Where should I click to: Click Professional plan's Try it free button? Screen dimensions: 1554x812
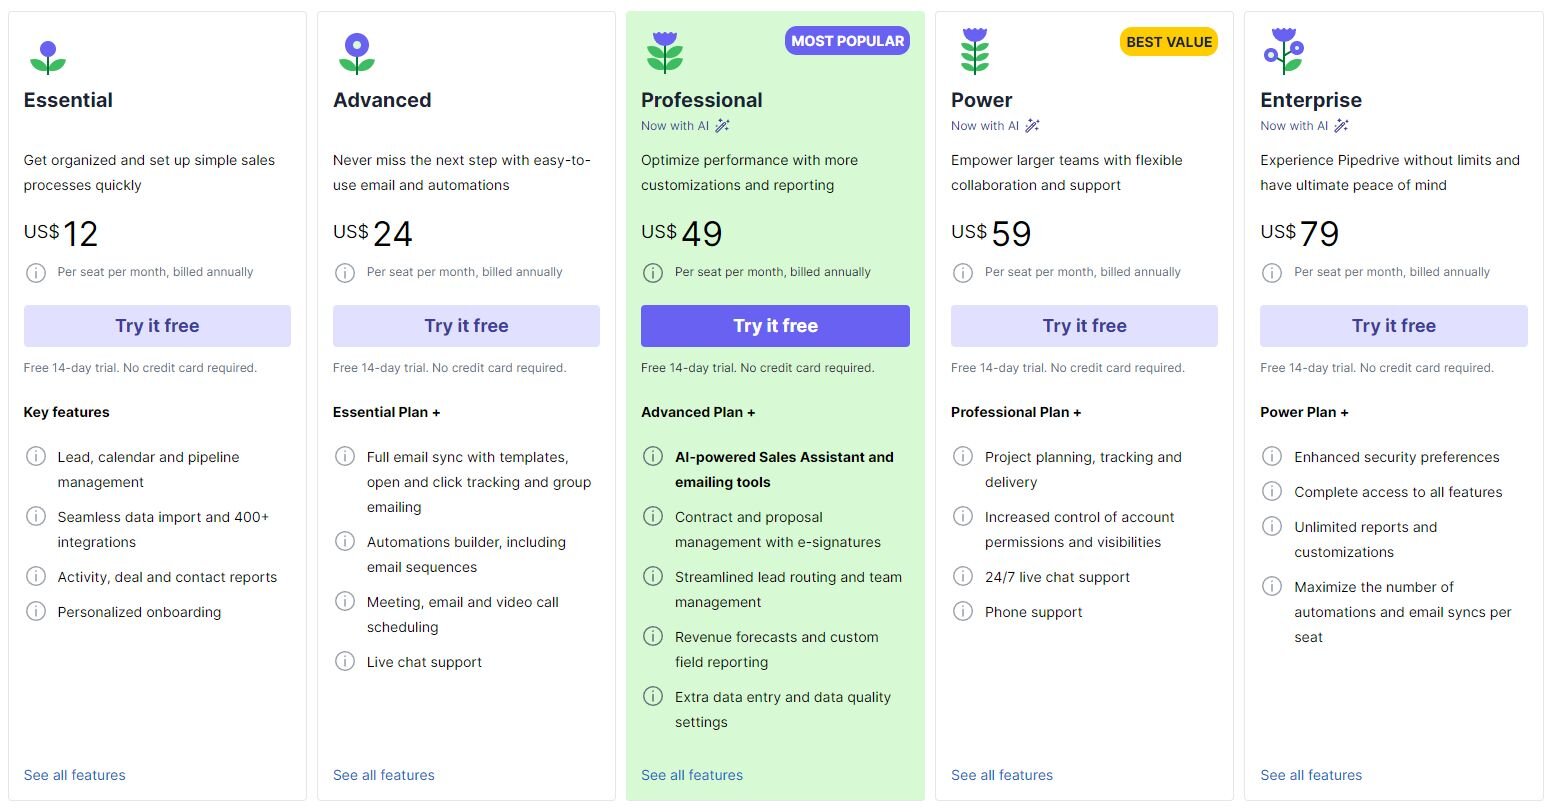775,326
